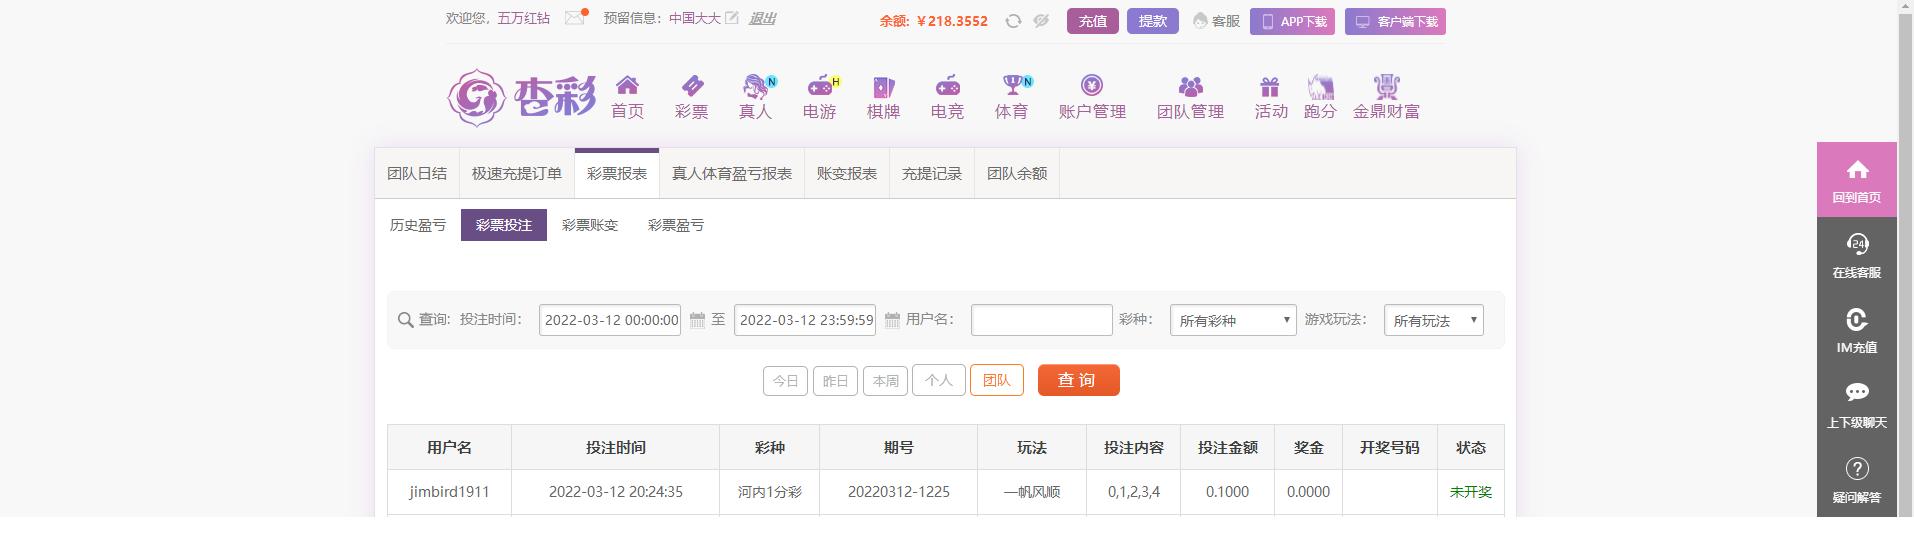Click the 投注金额 column header
Viewport: 1914px width, 548px height.
coord(1228,448)
